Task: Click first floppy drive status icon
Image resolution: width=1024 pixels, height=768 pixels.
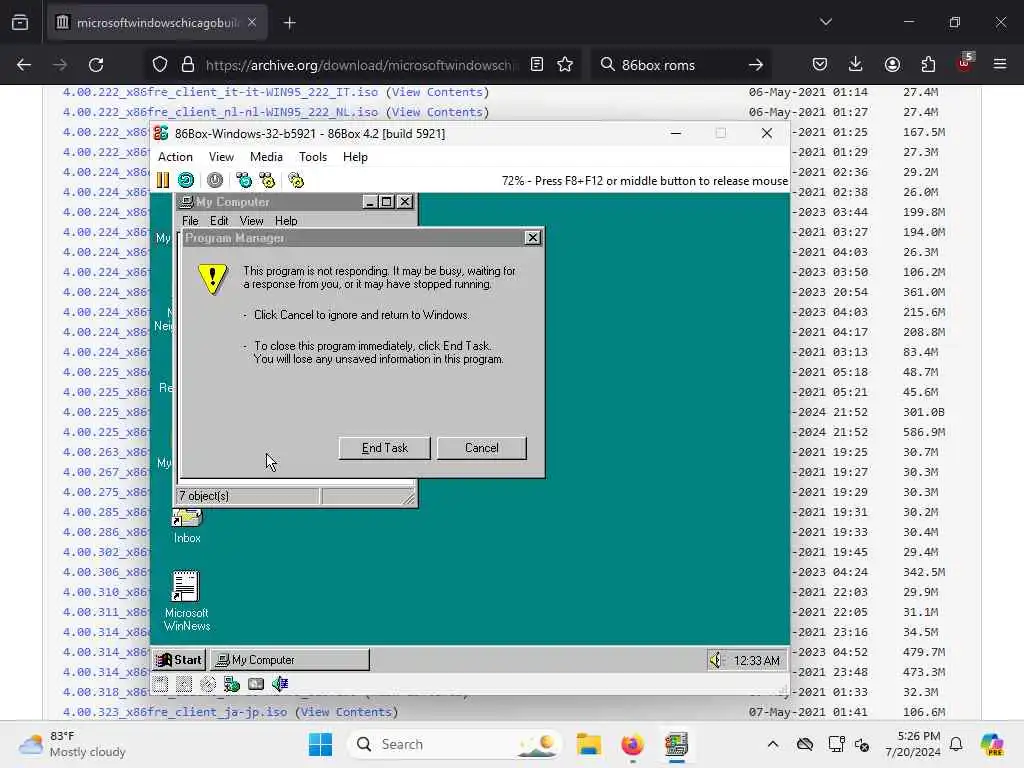Action: 161,684
